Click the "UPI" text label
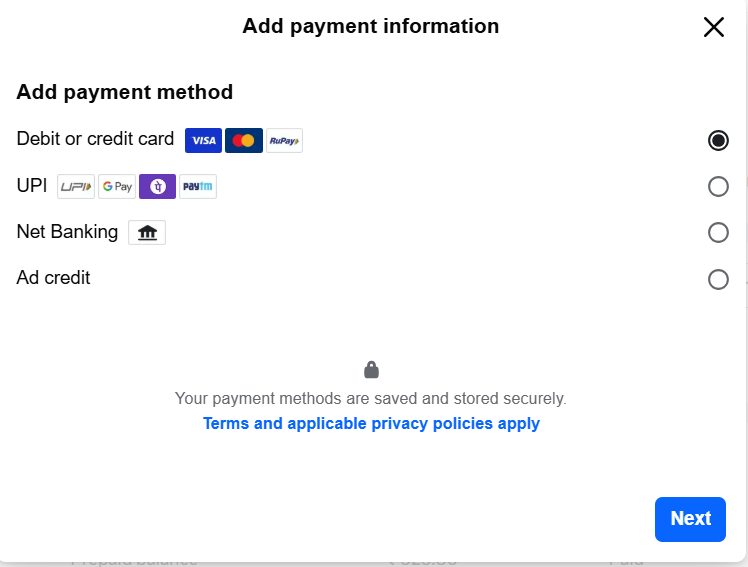This screenshot has width=748, height=567. 32,186
